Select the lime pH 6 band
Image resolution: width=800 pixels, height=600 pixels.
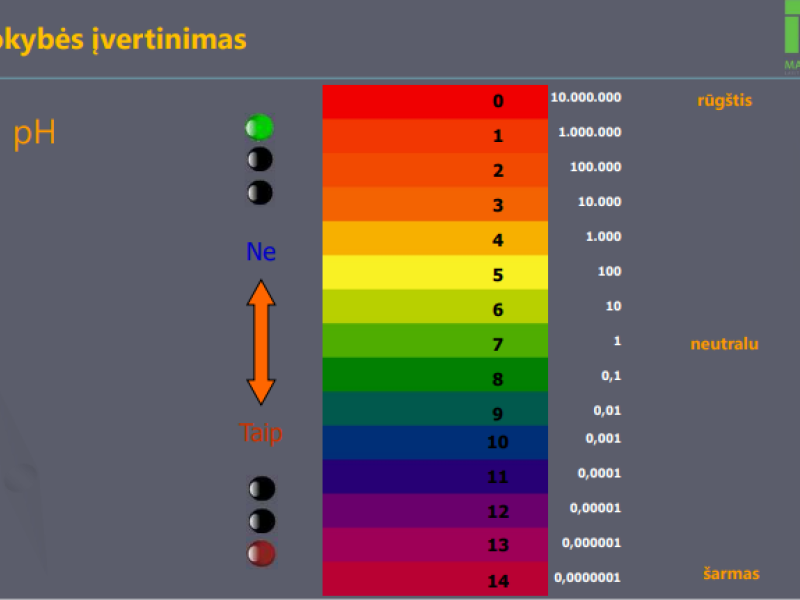pos(435,307)
